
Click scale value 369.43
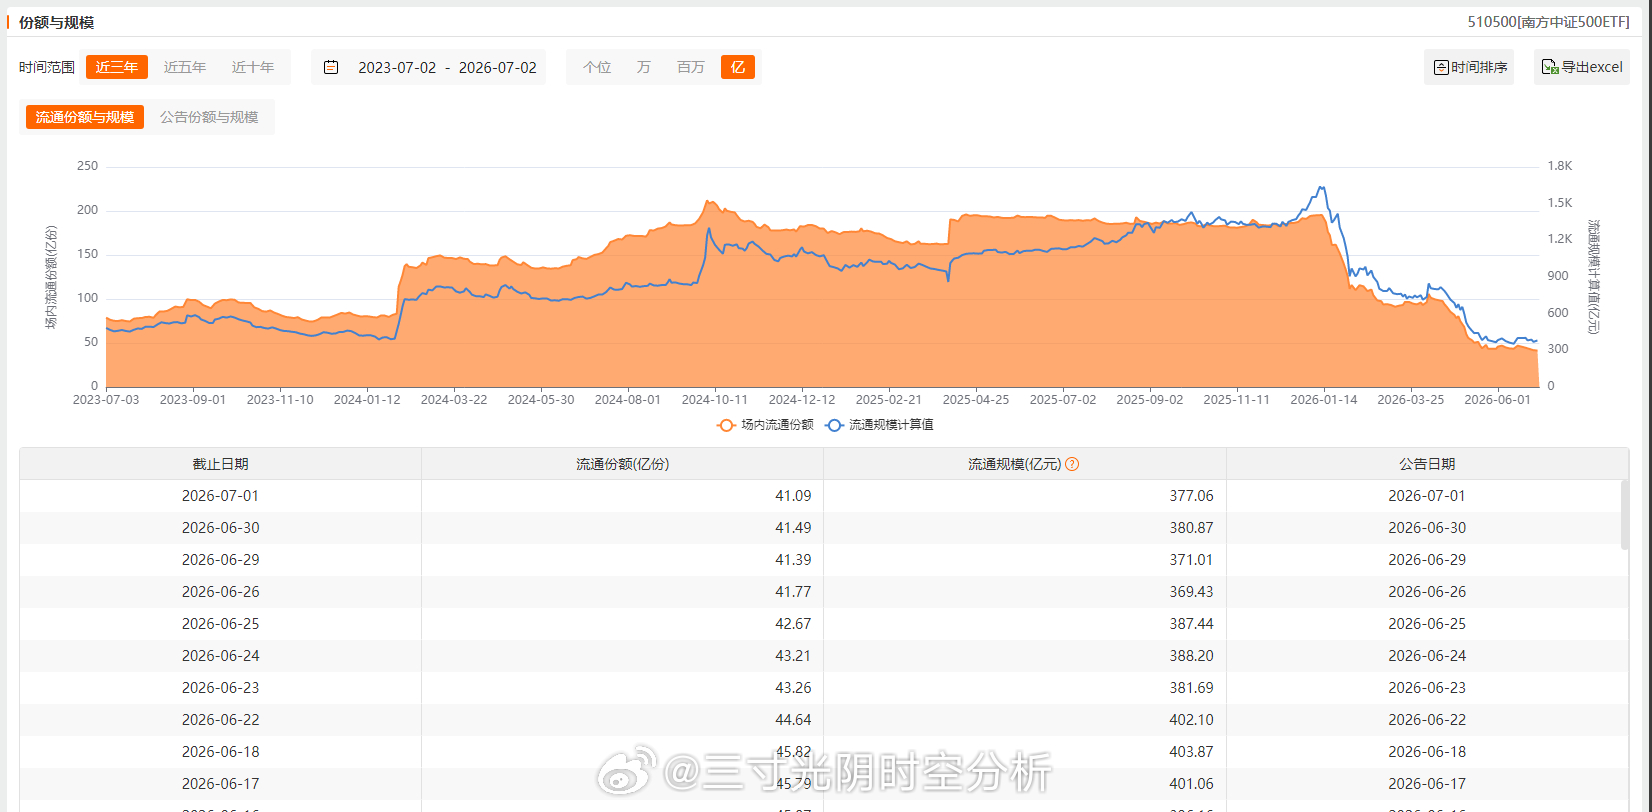[1191, 592]
